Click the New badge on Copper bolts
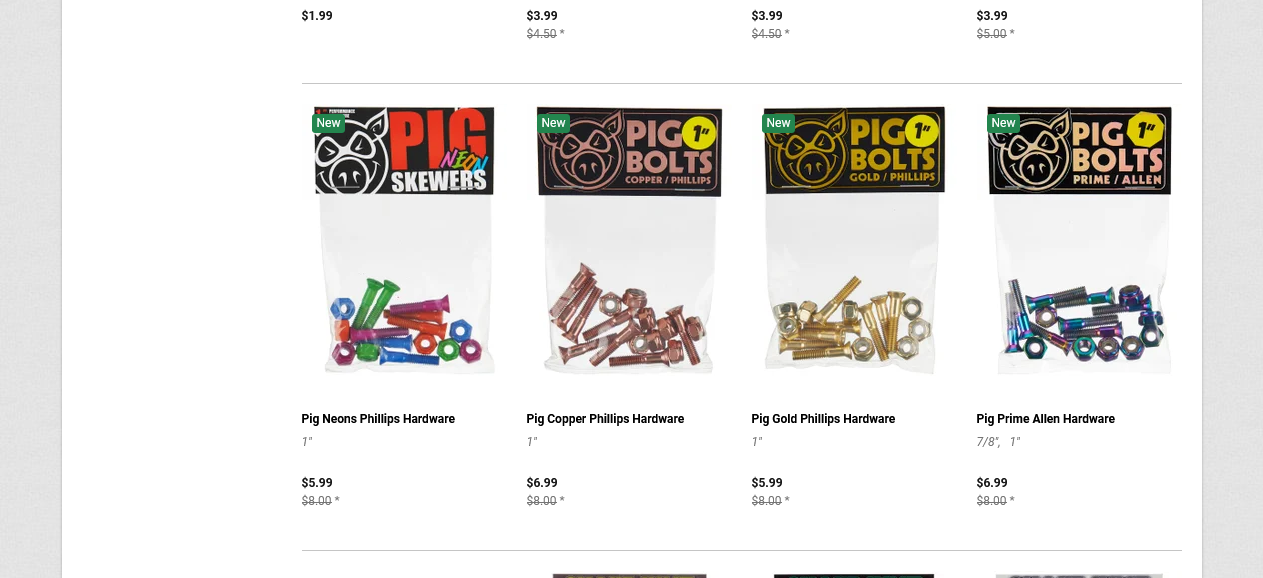This screenshot has height=578, width=1263. pos(554,123)
